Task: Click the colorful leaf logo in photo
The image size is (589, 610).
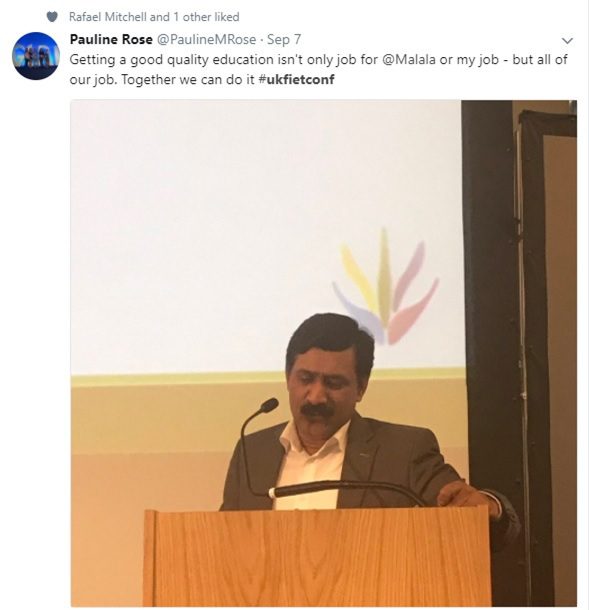Action: 385,286
